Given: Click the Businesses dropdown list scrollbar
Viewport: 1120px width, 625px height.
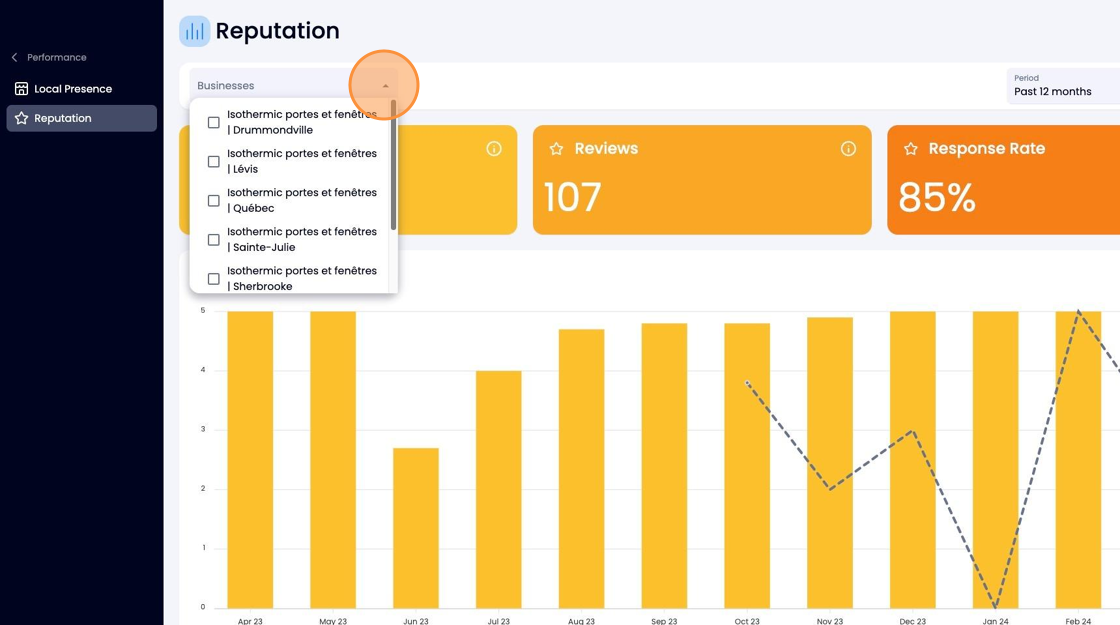Looking at the screenshot, I should point(394,165).
